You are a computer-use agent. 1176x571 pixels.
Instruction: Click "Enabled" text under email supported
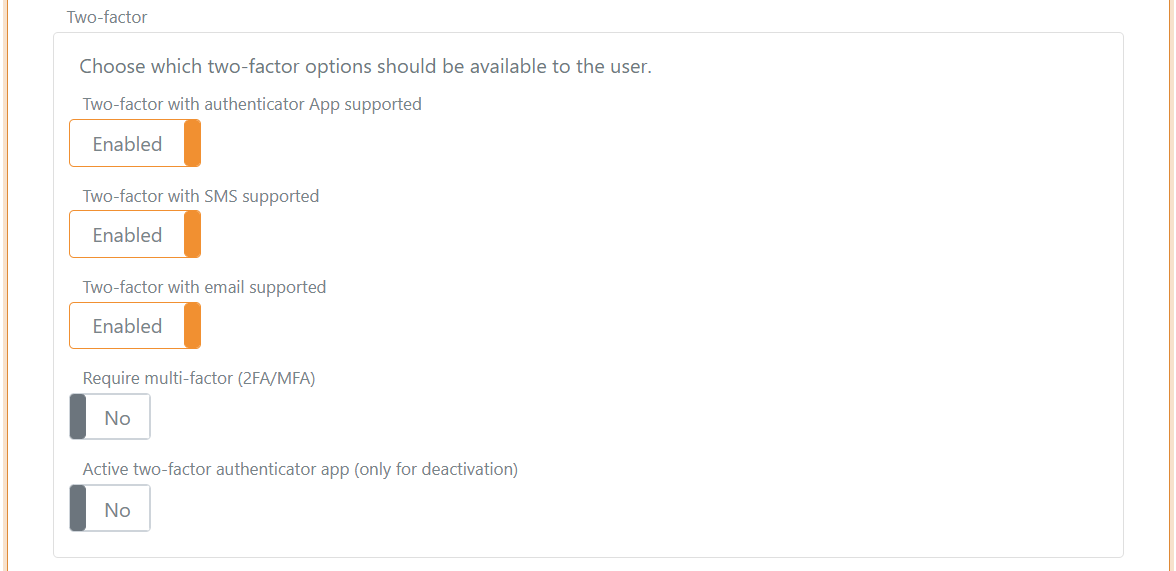coord(127,326)
